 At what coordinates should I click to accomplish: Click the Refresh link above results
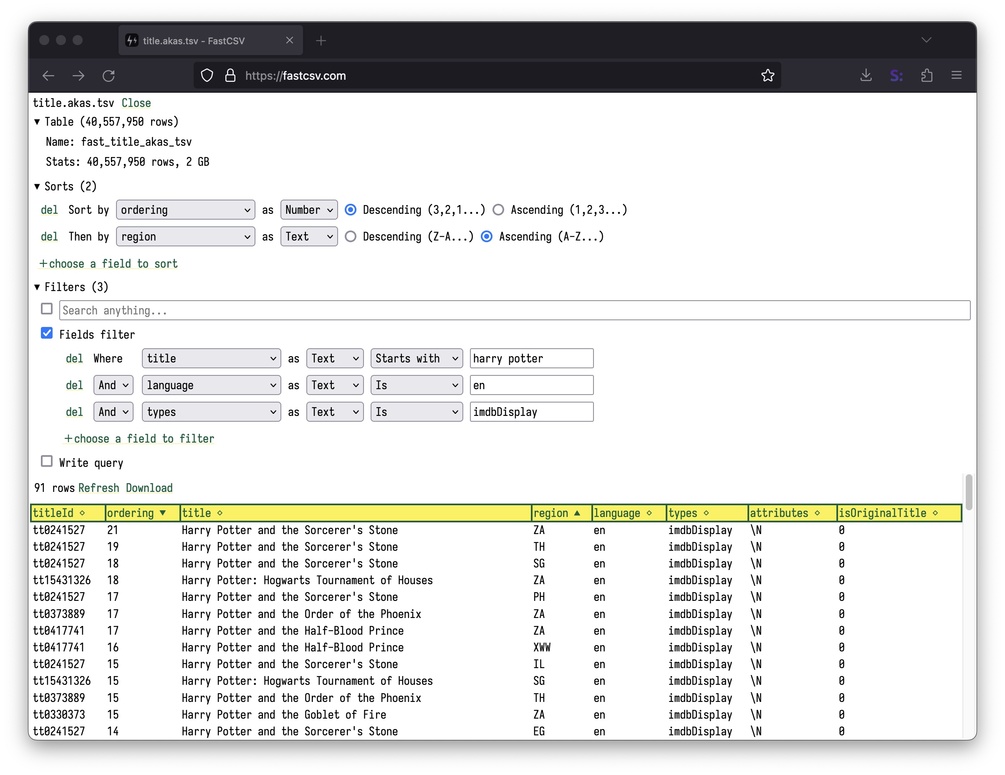(99, 488)
